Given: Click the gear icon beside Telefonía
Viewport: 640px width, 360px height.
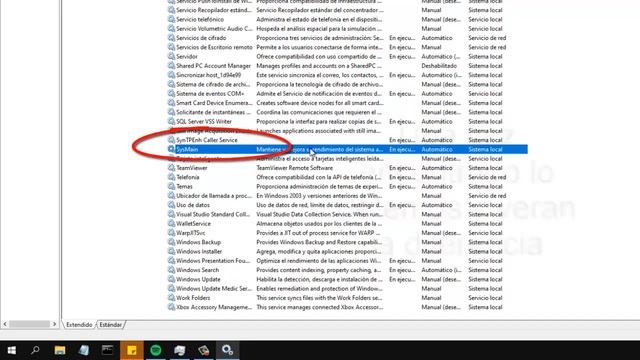Looking at the screenshot, I should coord(171,177).
